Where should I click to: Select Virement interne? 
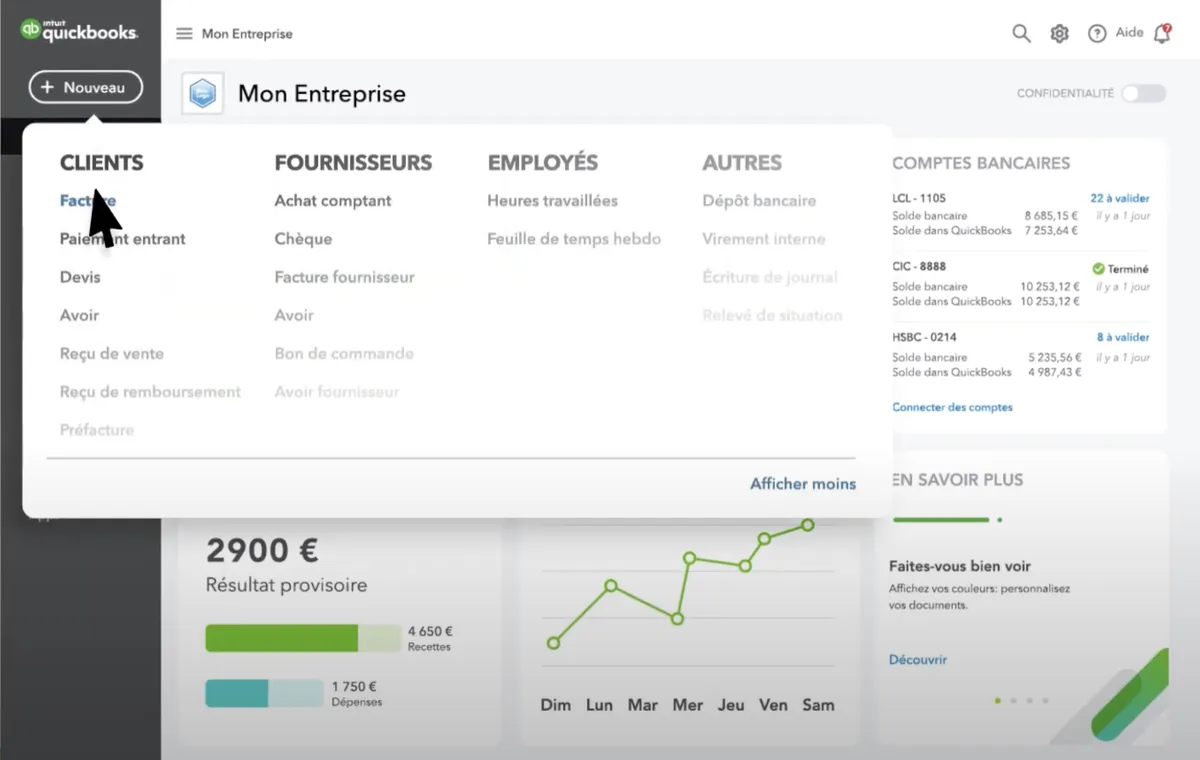click(764, 238)
